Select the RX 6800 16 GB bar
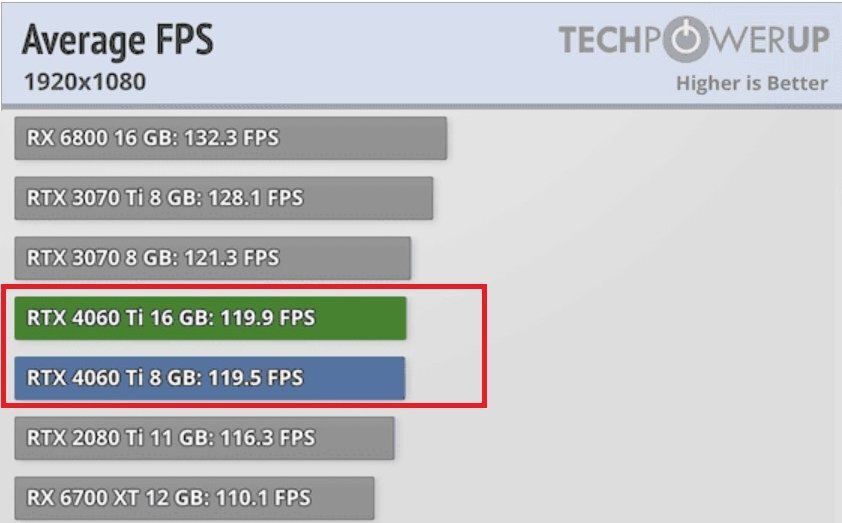This screenshot has width=842, height=523. [x=230, y=138]
